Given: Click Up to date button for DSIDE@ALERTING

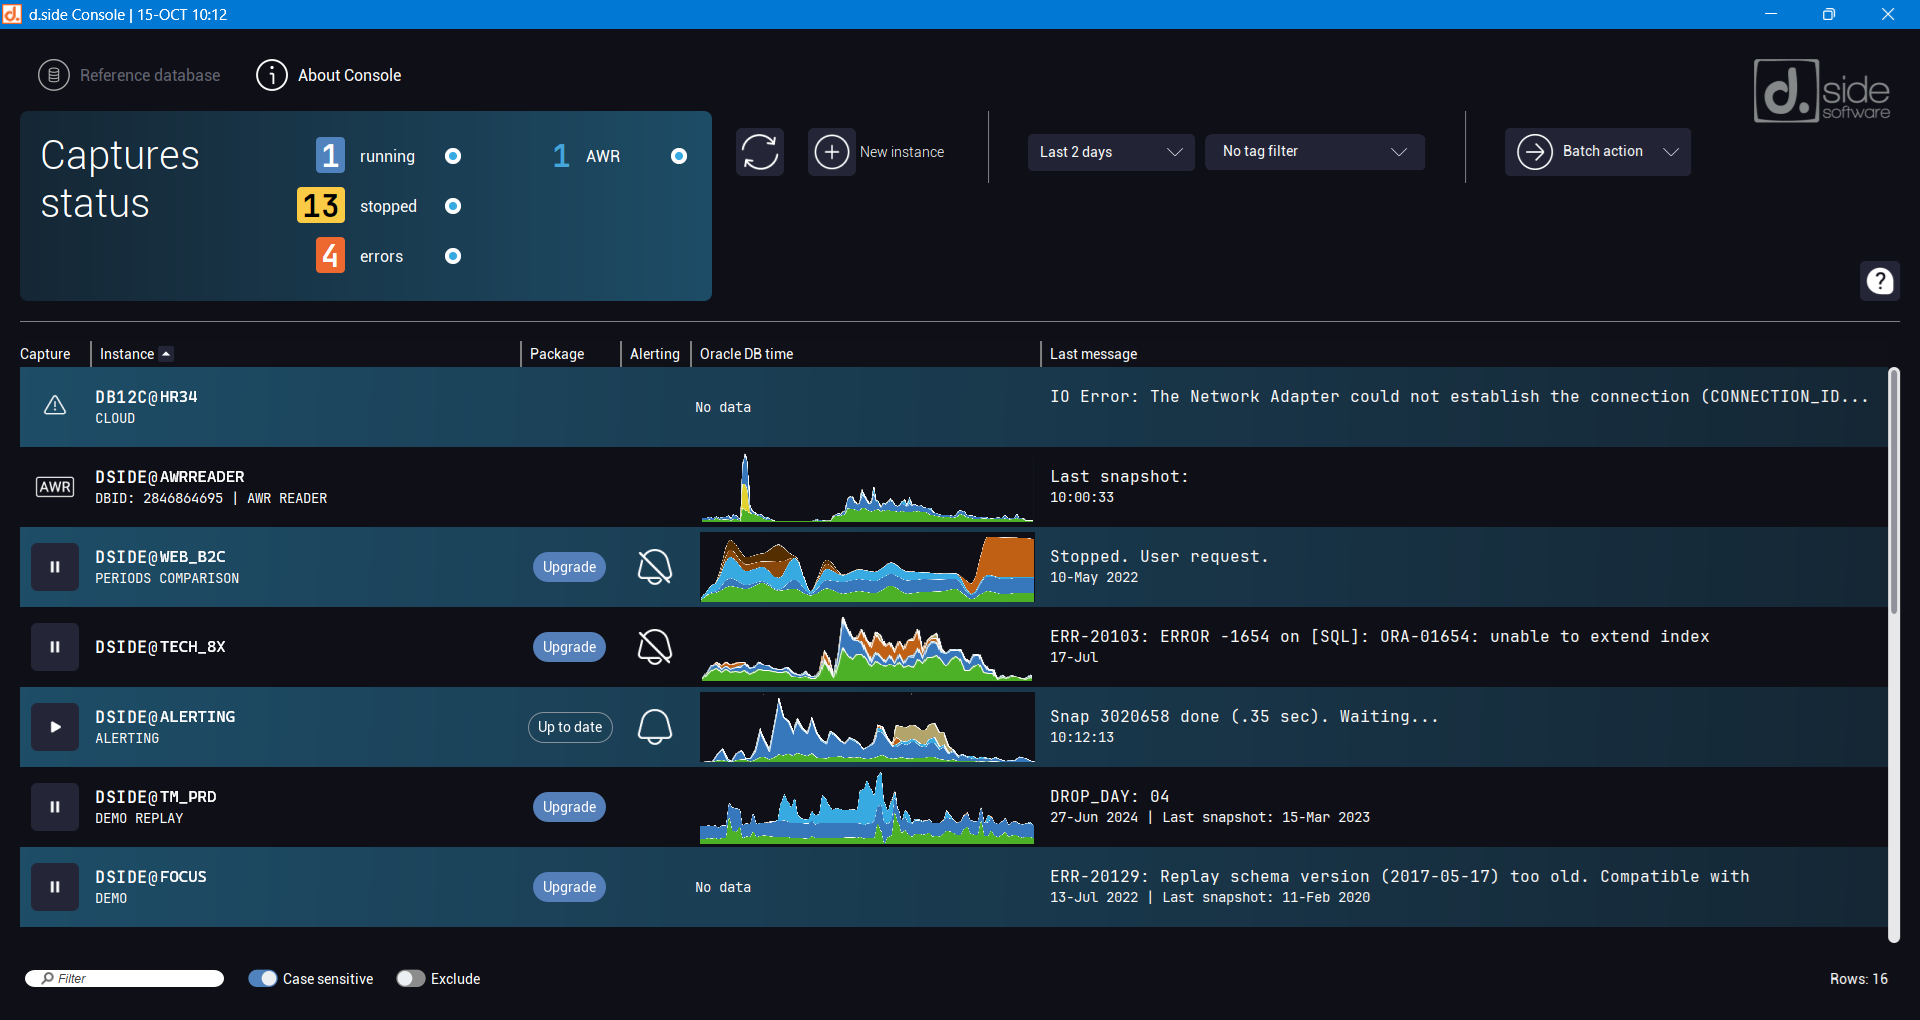Looking at the screenshot, I should click(570, 727).
